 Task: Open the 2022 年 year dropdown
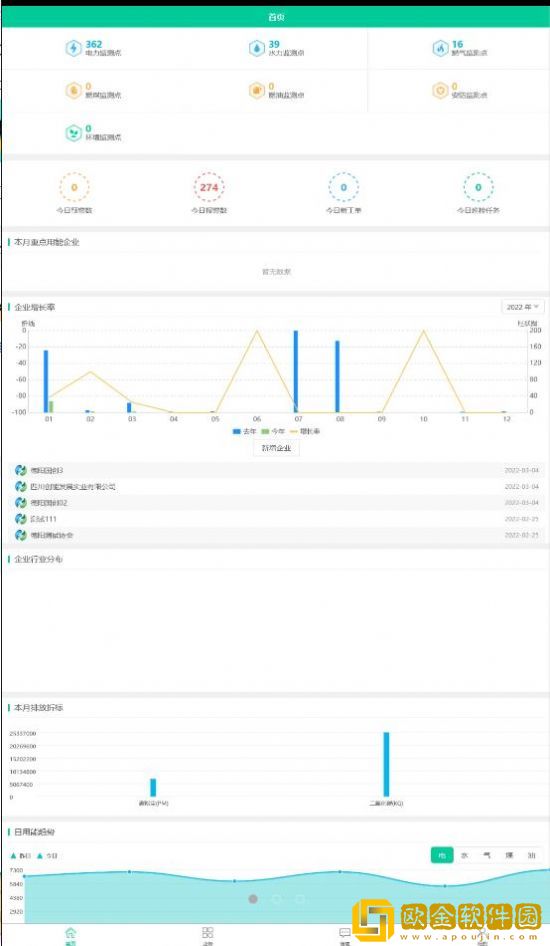click(522, 307)
